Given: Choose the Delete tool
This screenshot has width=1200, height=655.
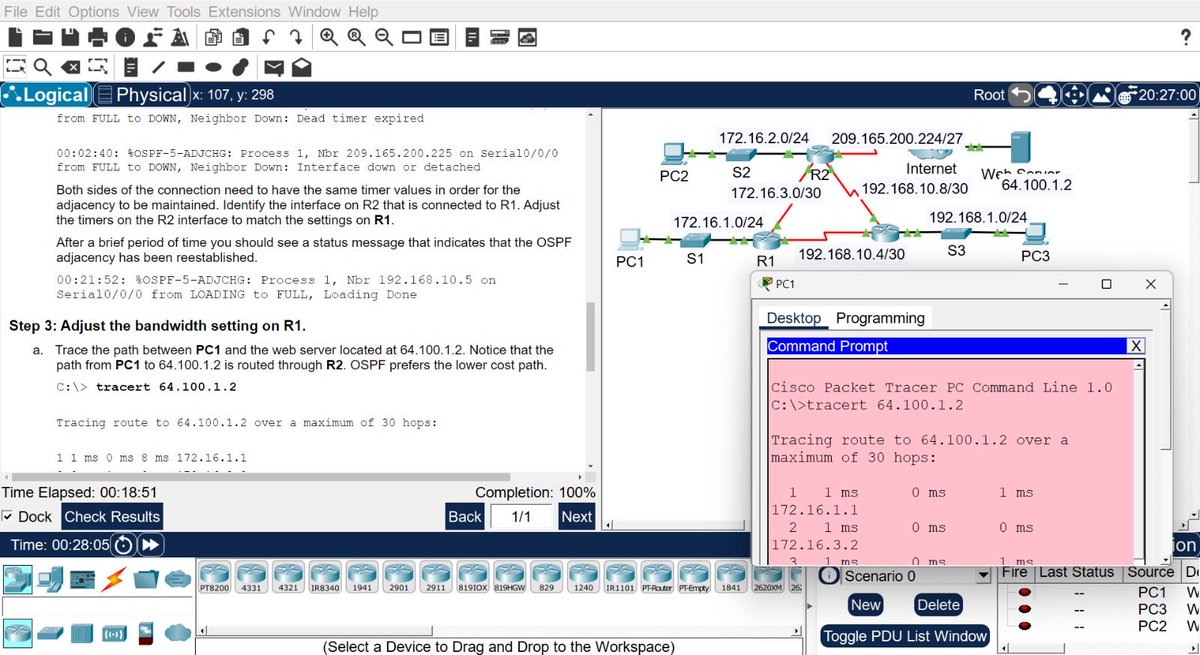Looking at the screenshot, I should [x=70, y=67].
